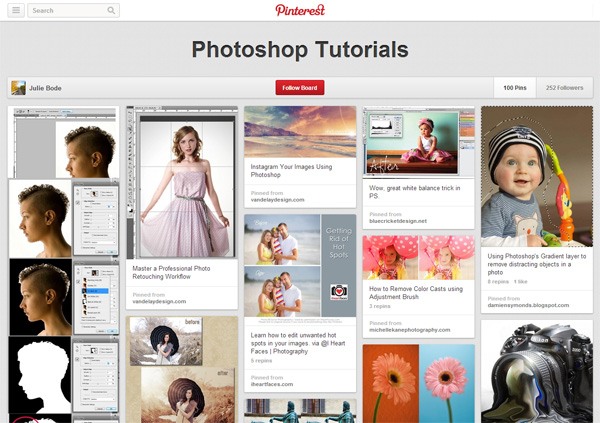Image resolution: width=600 pixels, height=423 pixels.
Task: Click Julie Bode's avatar image
Action: [x=18, y=88]
